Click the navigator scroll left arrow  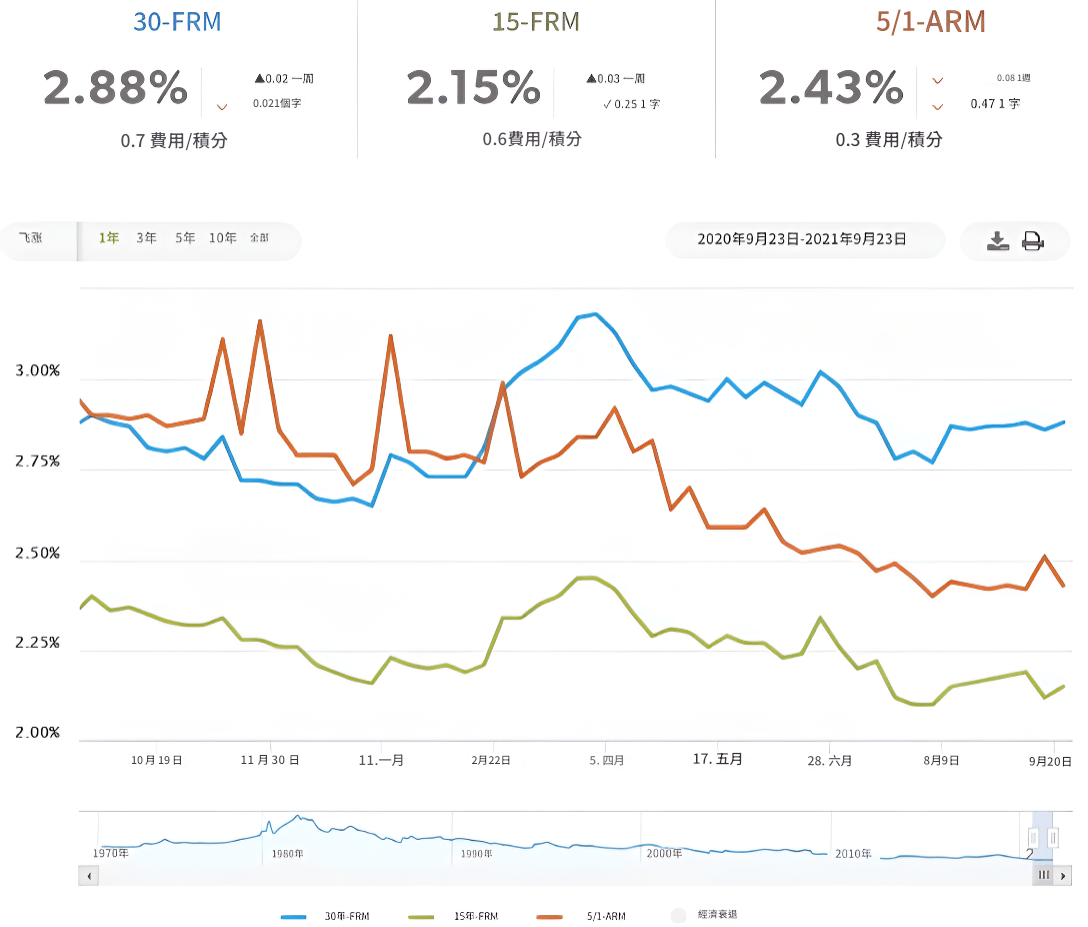(89, 876)
